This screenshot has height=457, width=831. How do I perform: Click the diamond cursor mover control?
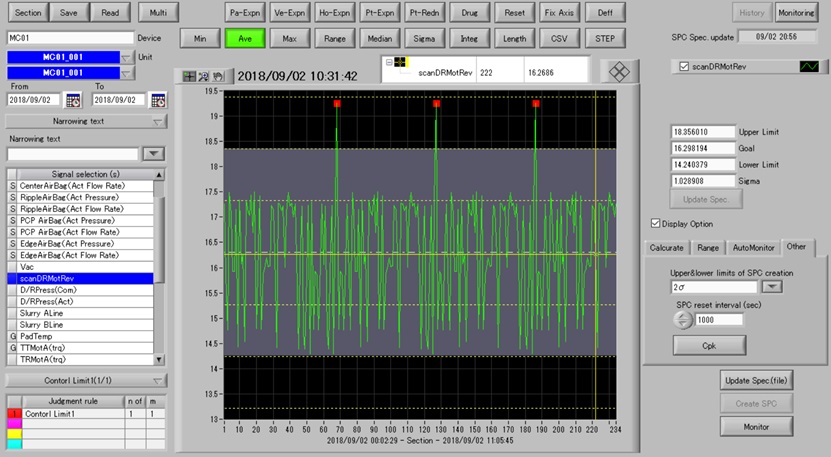[618, 72]
